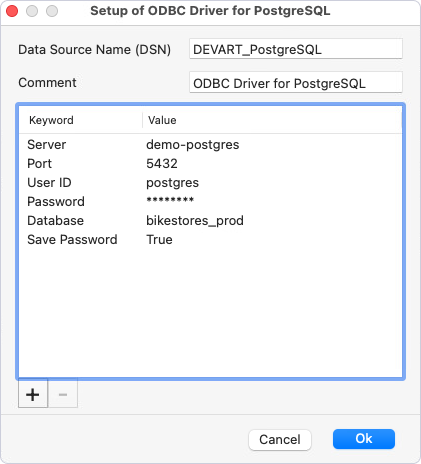Click the 5432 port value
This screenshot has width=421, height=464.
[162, 164]
